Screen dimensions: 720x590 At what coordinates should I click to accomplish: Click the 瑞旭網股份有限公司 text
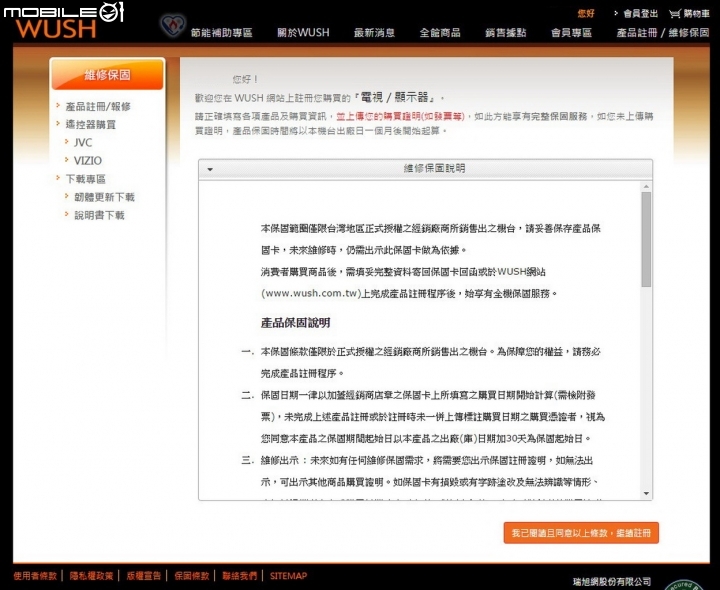[612, 582]
